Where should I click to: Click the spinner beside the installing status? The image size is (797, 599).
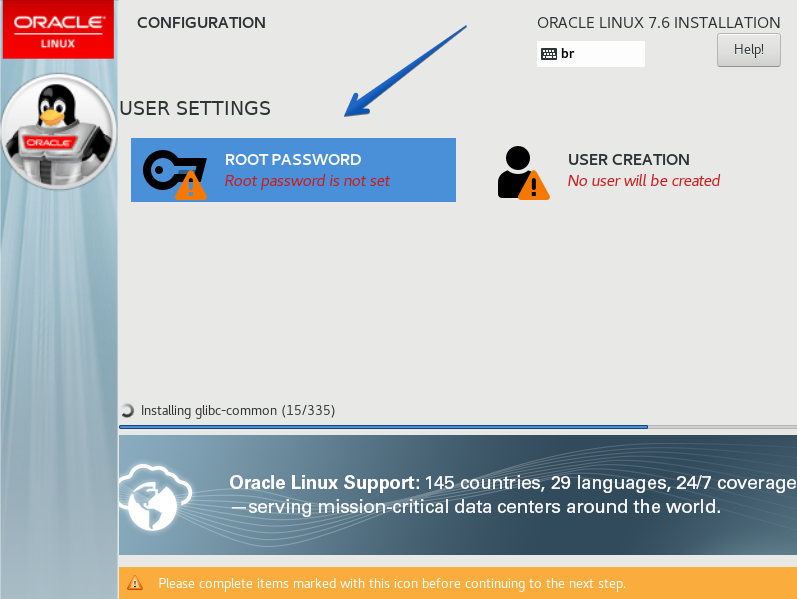(x=127, y=410)
